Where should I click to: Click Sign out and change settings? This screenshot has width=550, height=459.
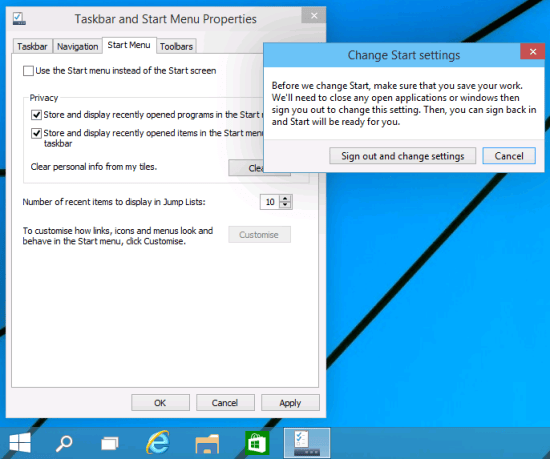(402, 156)
